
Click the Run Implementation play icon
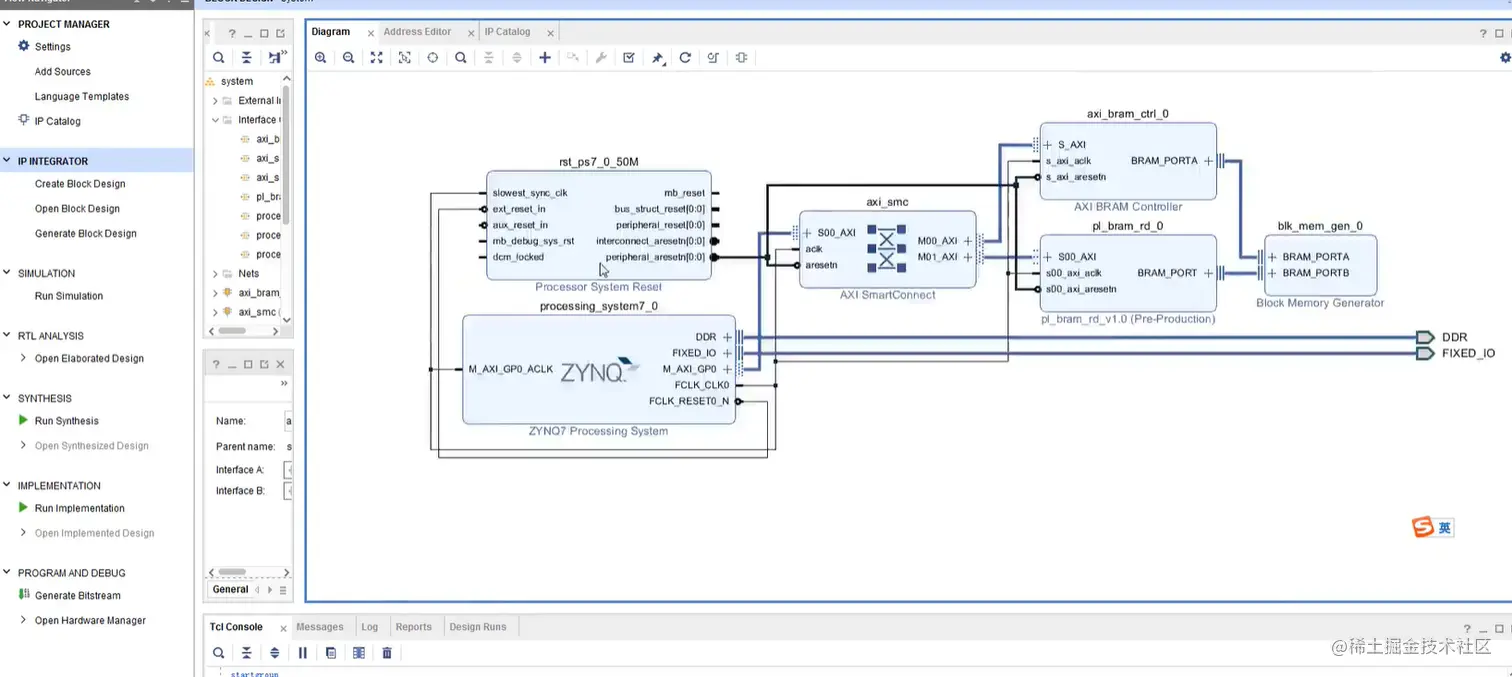click(x=24, y=508)
